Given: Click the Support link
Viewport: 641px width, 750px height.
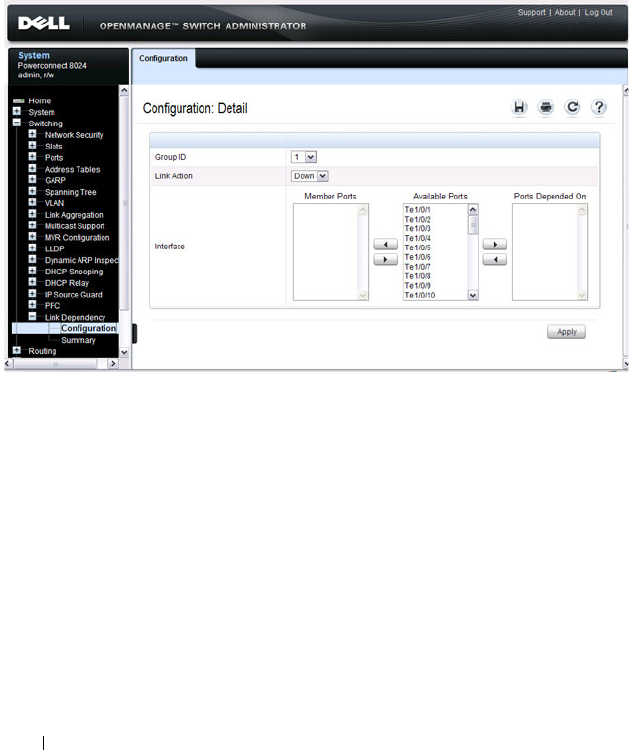Looking at the screenshot, I should [531, 12].
